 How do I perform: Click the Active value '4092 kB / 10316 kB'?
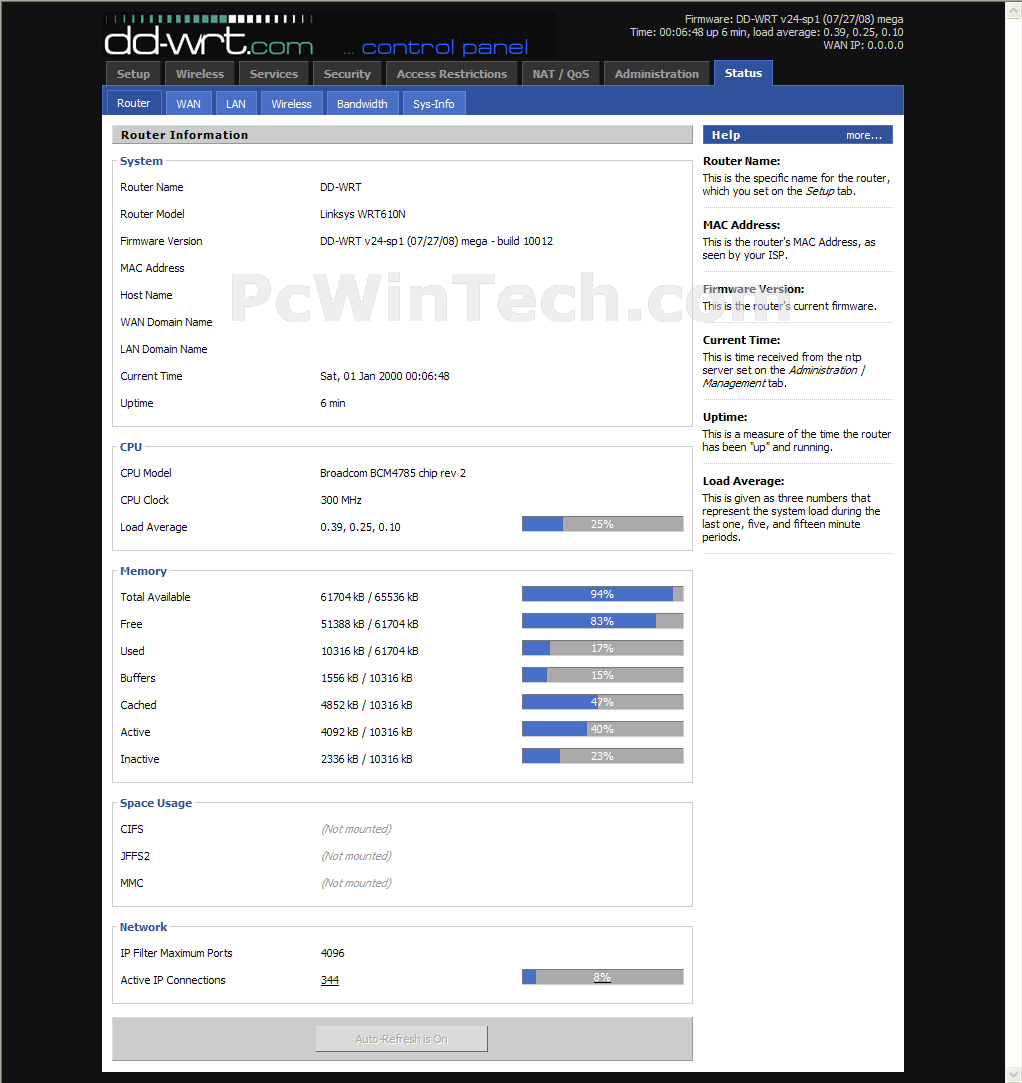coord(367,731)
